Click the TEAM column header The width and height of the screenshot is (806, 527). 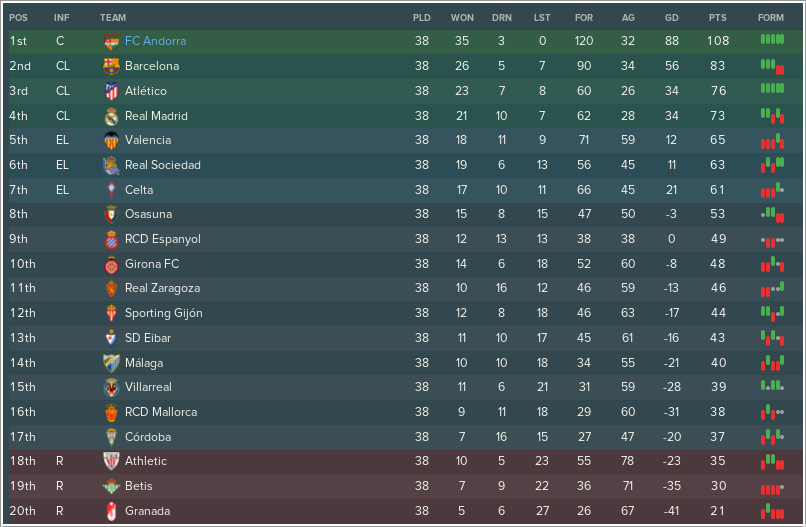(113, 17)
